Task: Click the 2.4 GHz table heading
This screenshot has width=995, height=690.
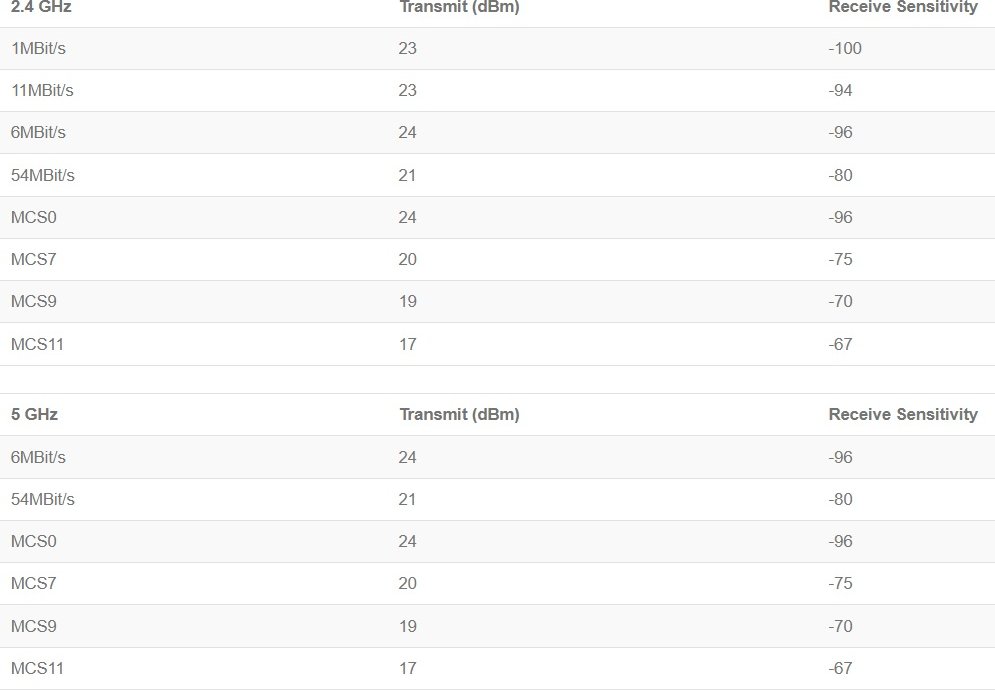Action: (41, 7)
